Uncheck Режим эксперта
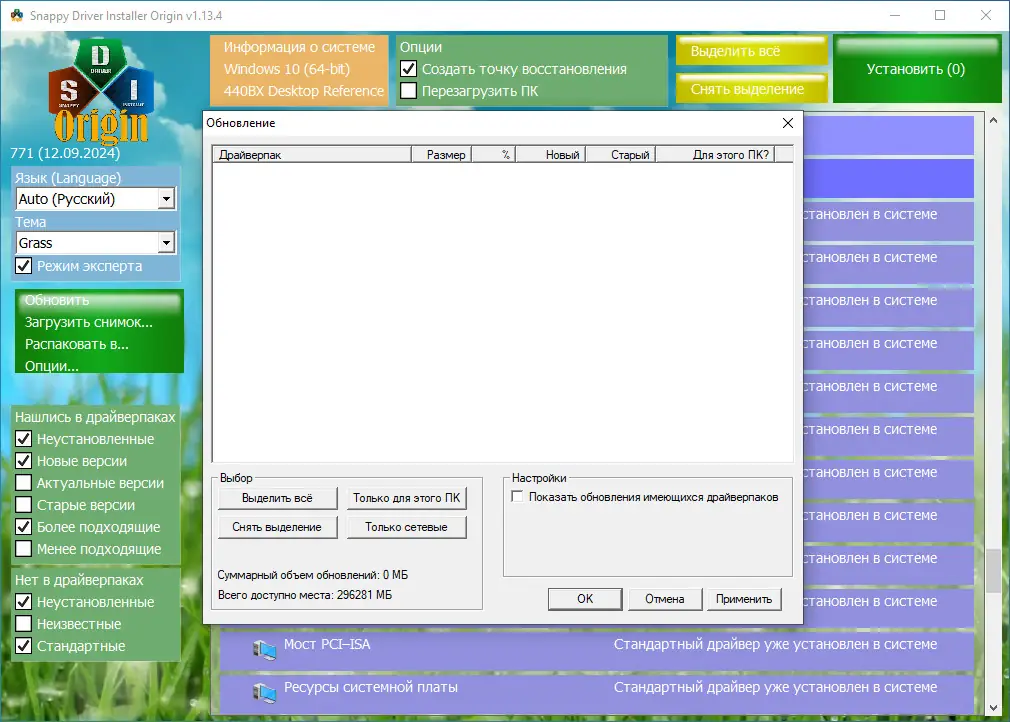Image resolution: width=1010 pixels, height=722 pixels. pyautogui.click(x=22, y=266)
